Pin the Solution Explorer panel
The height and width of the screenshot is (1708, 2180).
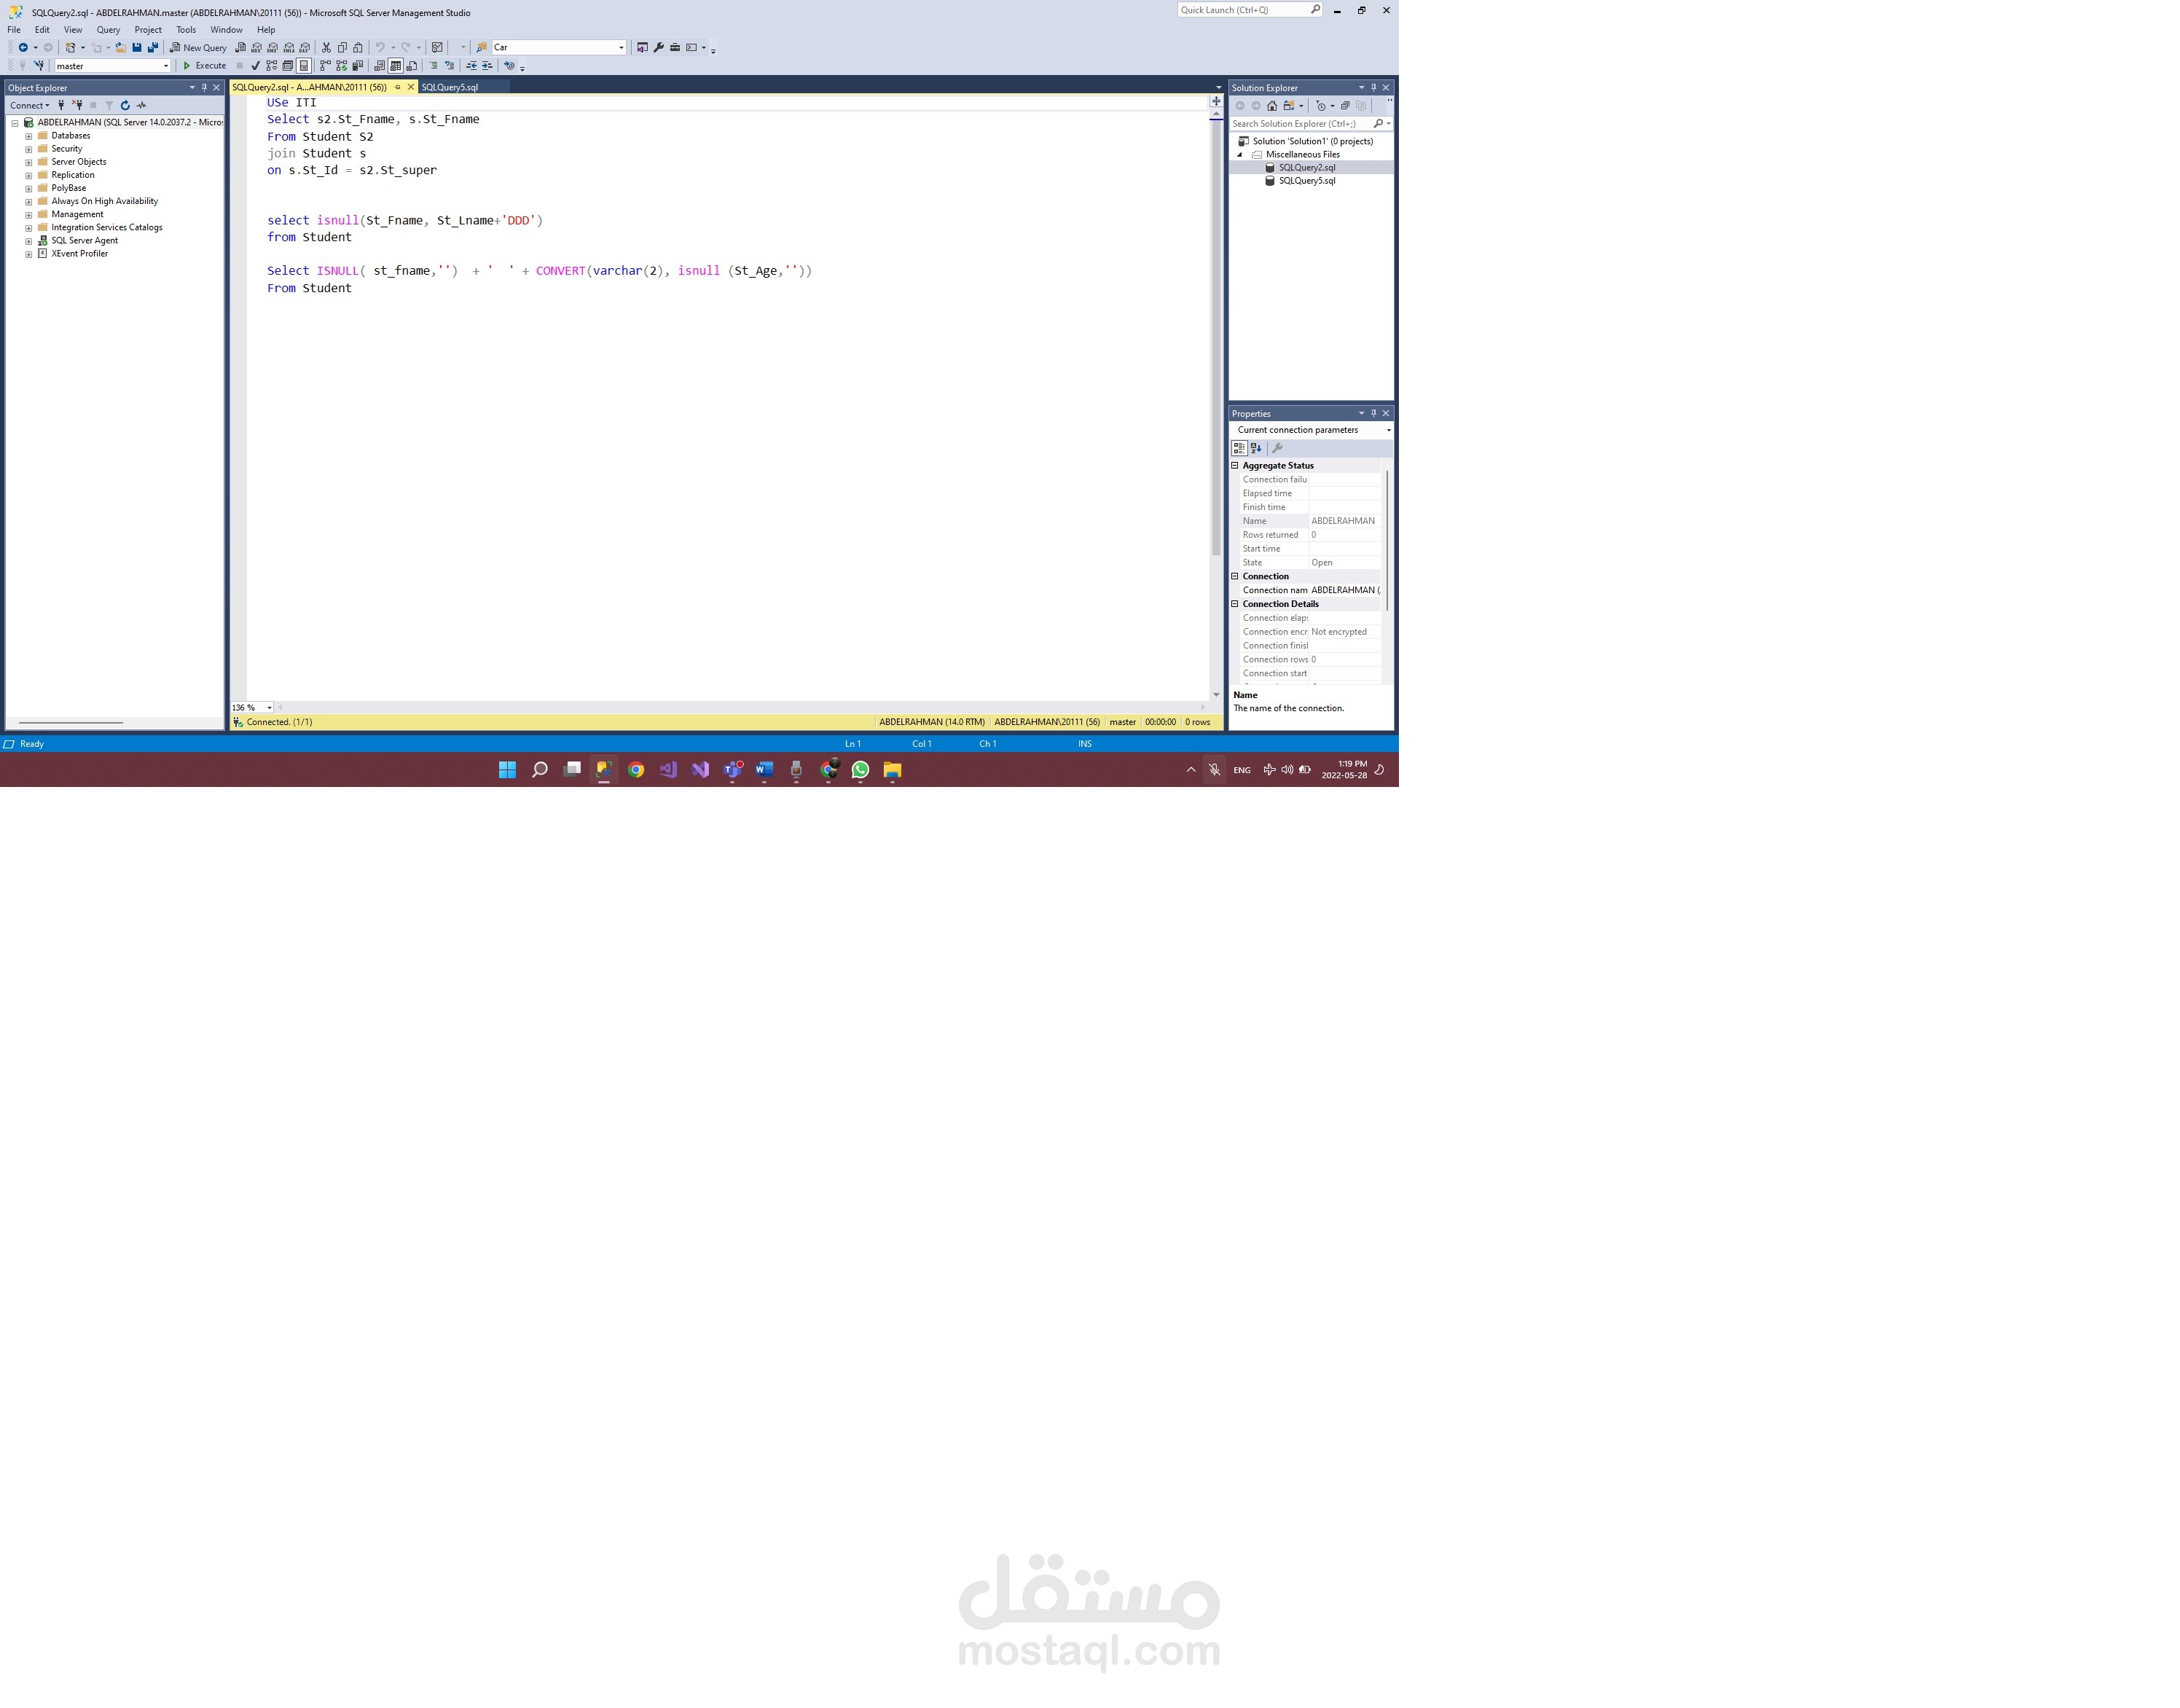point(1373,87)
